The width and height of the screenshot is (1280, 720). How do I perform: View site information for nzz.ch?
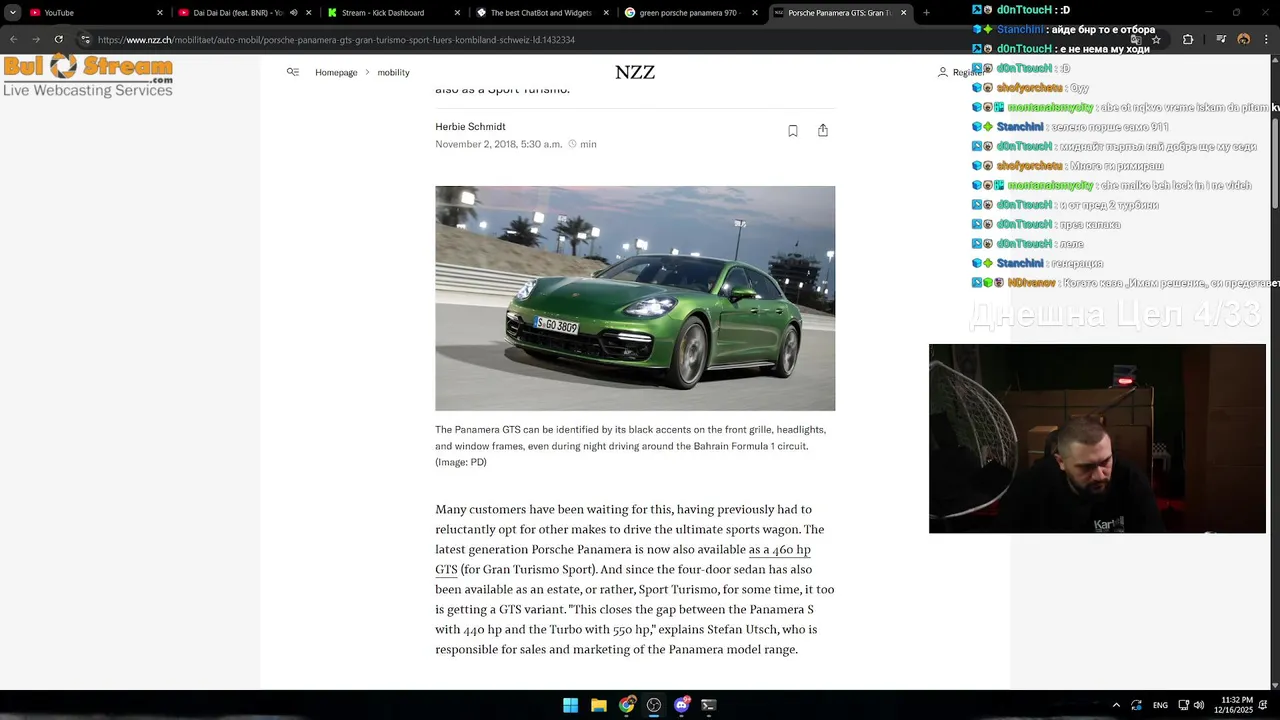pos(86,40)
